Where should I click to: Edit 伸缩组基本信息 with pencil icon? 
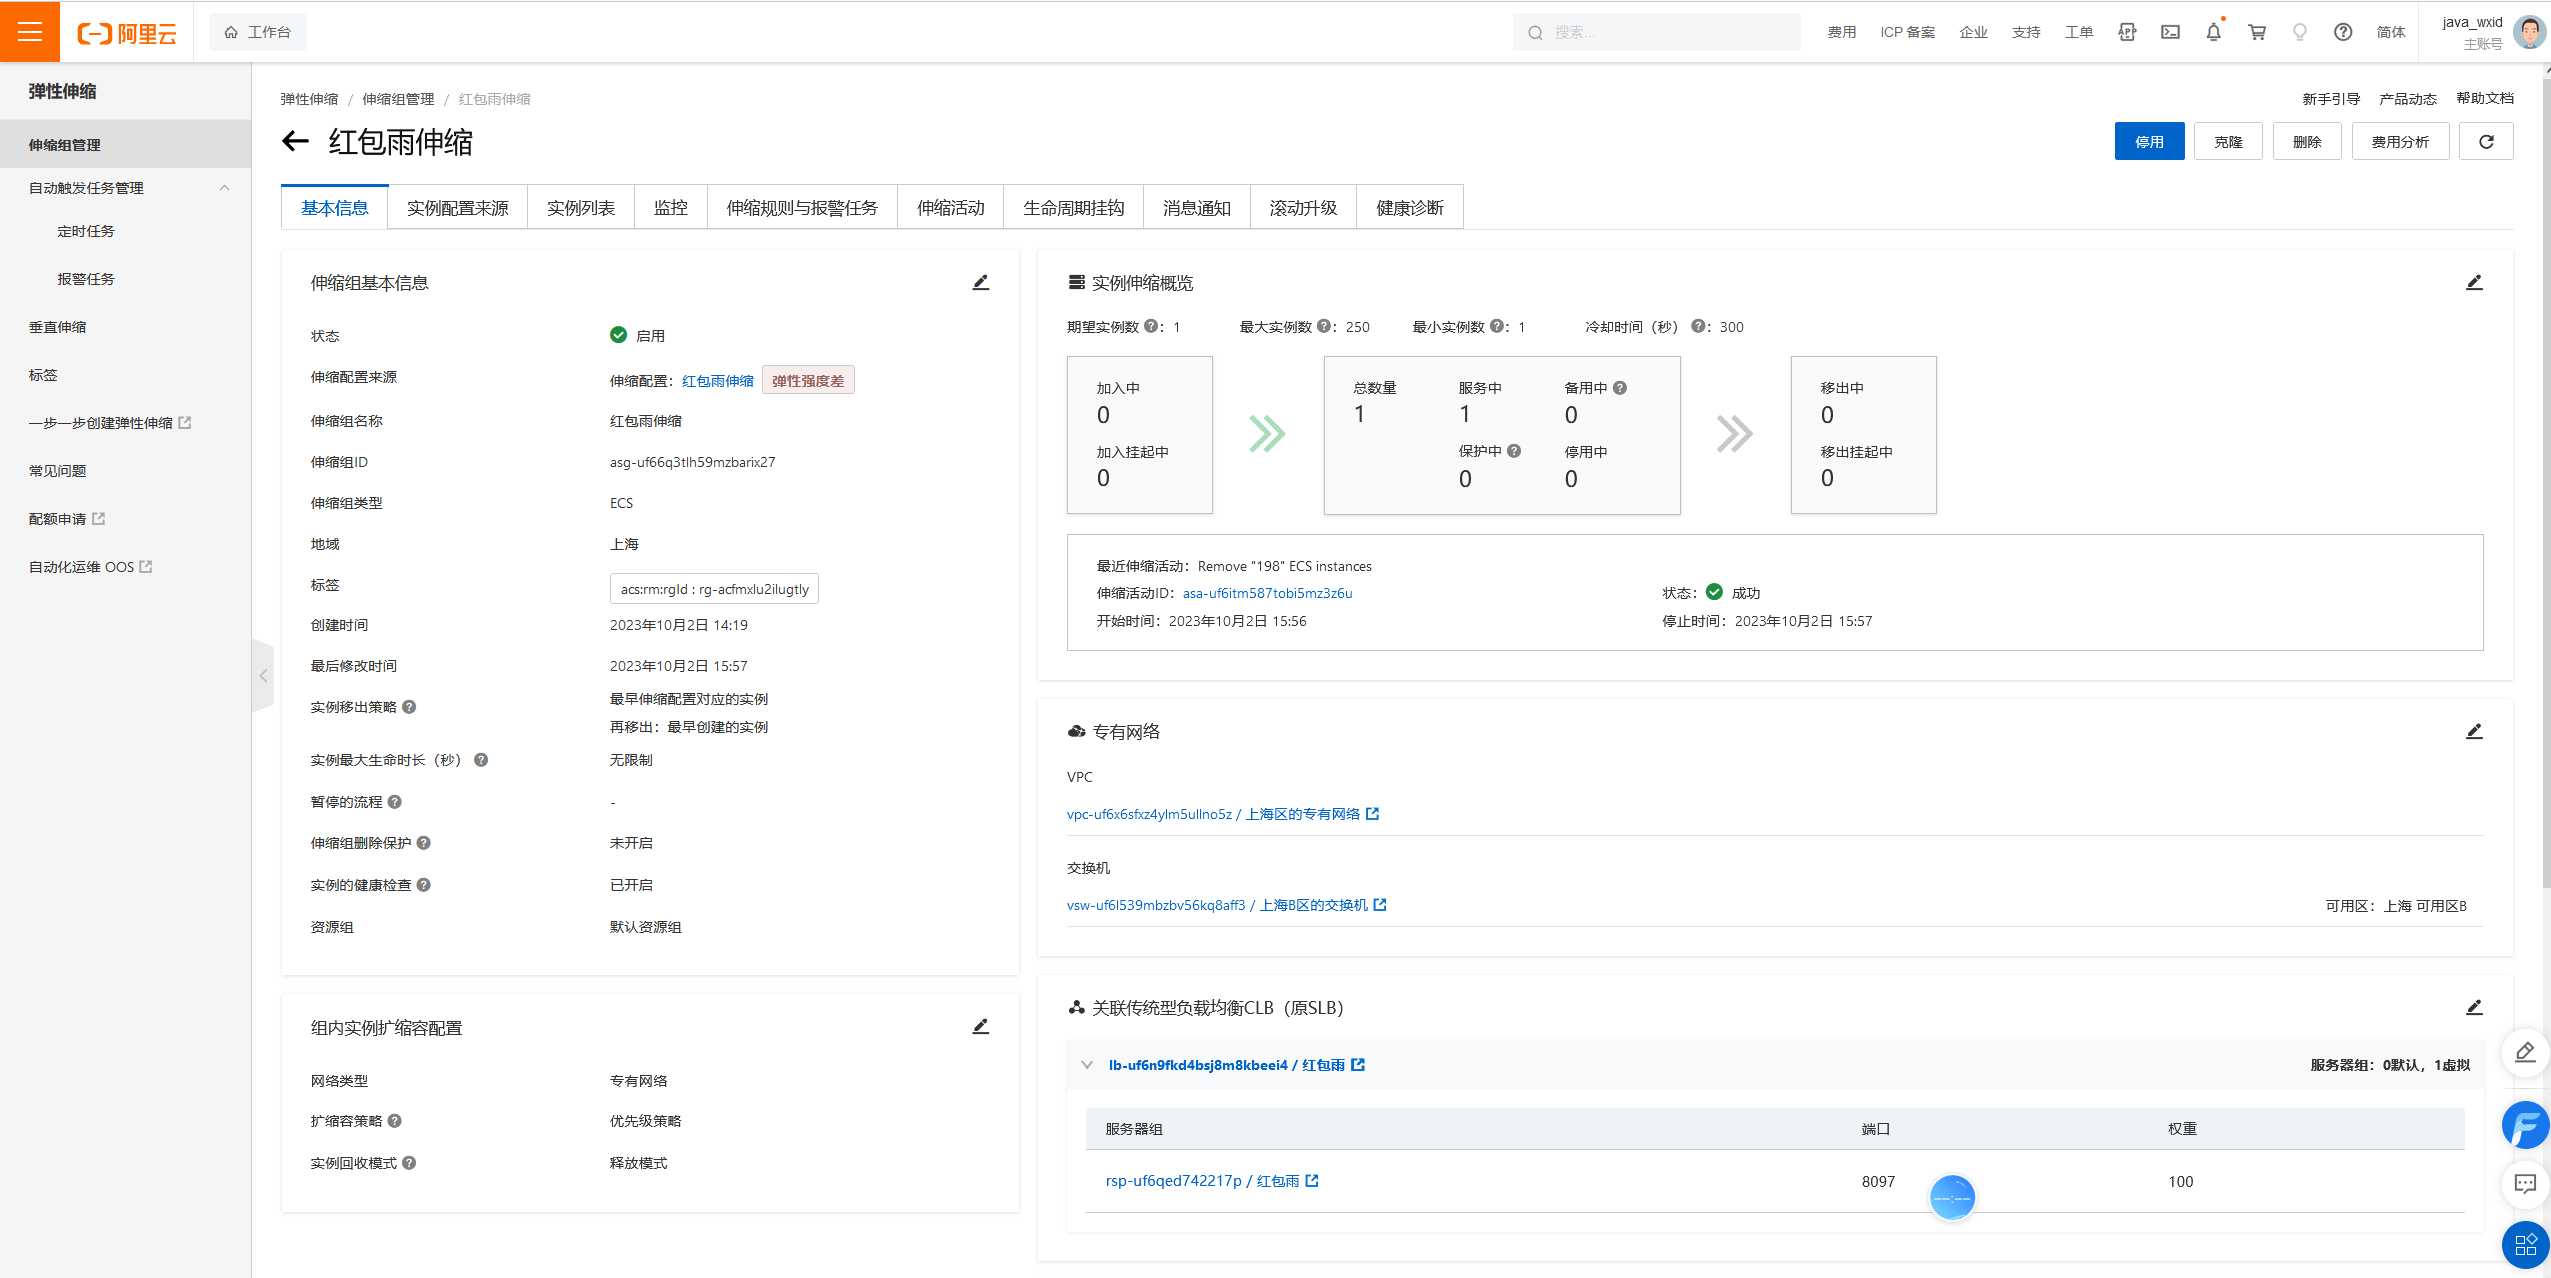click(x=980, y=283)
